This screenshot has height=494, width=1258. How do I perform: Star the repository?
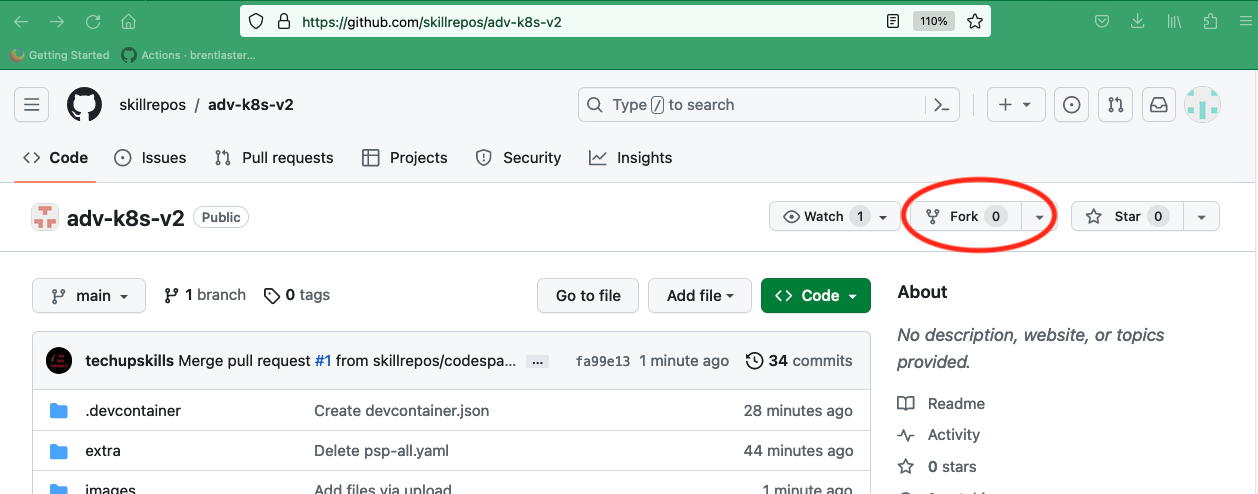point(1127,216)
